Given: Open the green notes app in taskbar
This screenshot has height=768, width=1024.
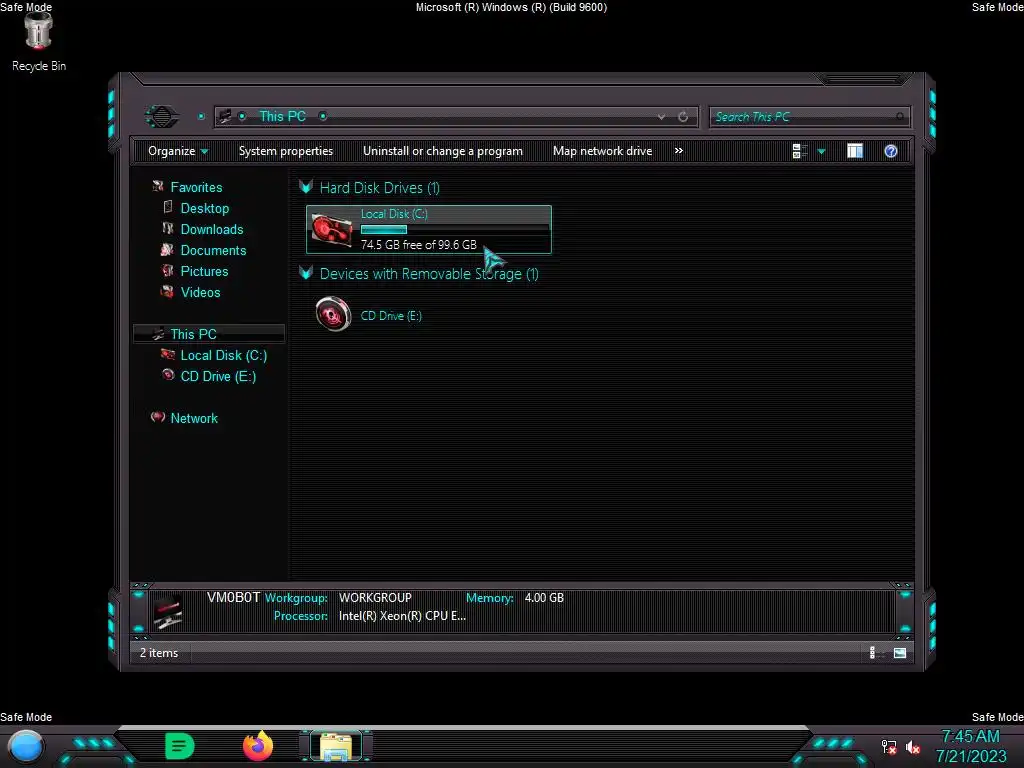Looking at the screenshot, I should tap(180, 746).
